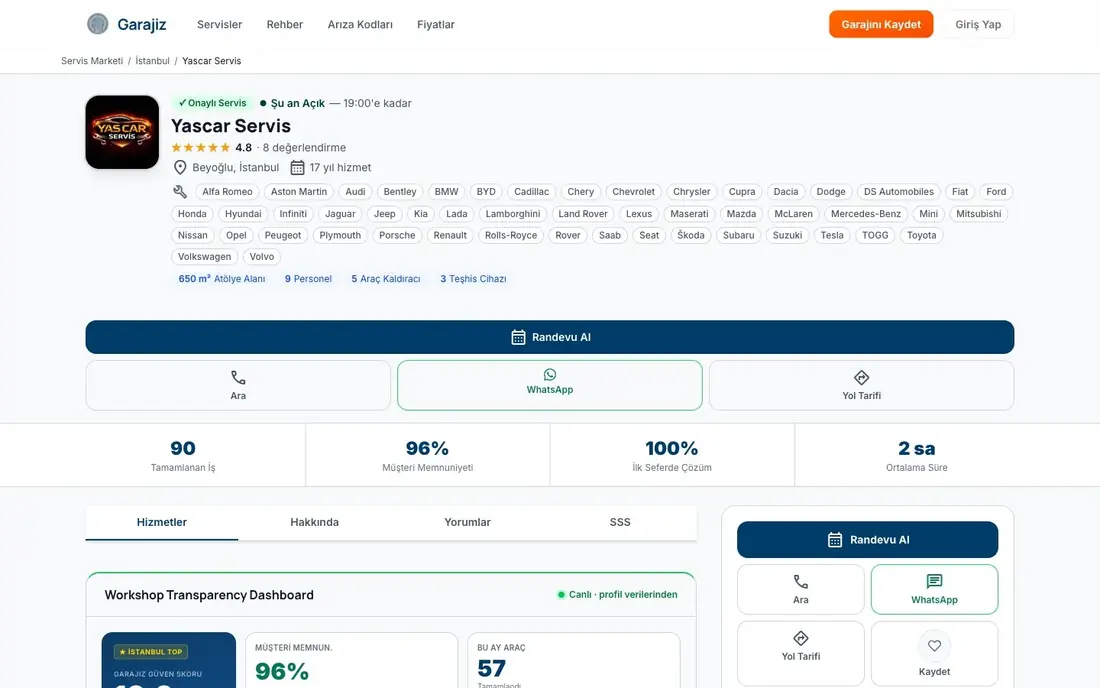Click the wrench icon before brand list

click(x=180, y=191)
